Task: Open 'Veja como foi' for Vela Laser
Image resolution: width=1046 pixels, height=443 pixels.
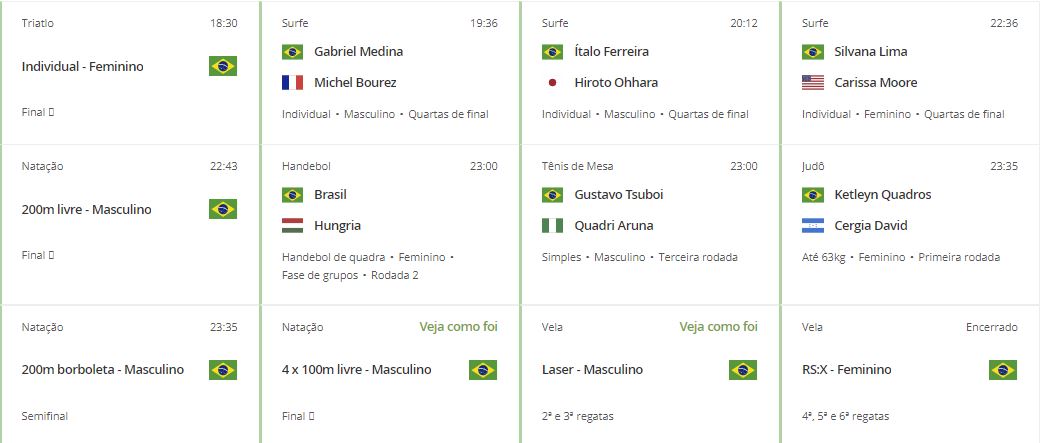Action: tap(718, 327)
